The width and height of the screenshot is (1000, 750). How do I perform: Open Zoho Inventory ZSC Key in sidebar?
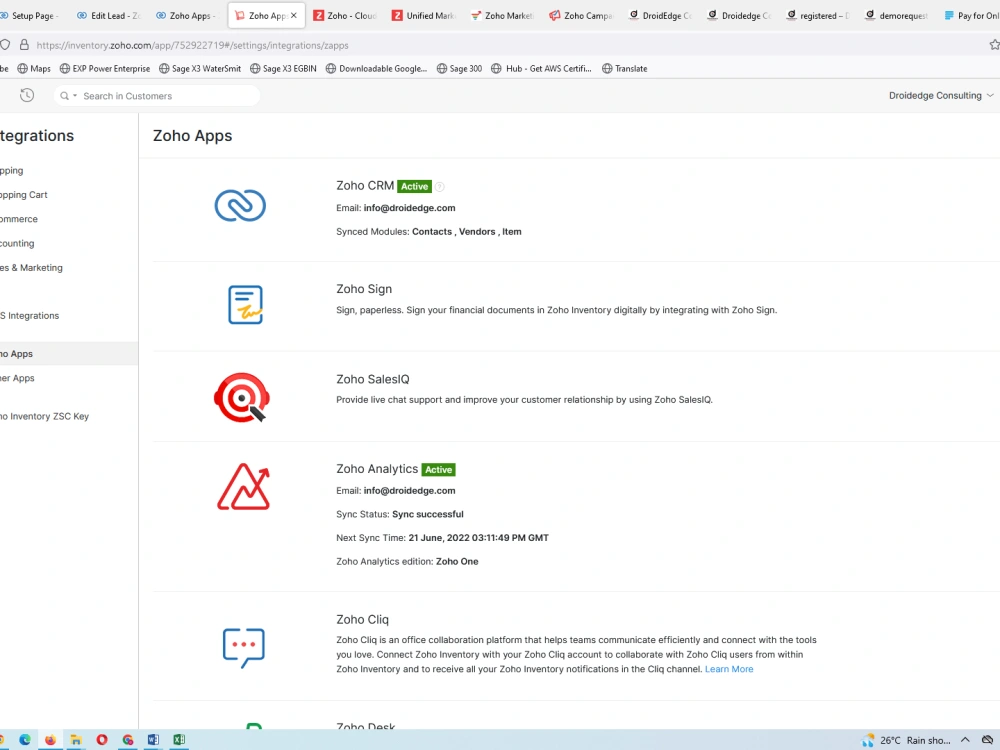[45, 416]
